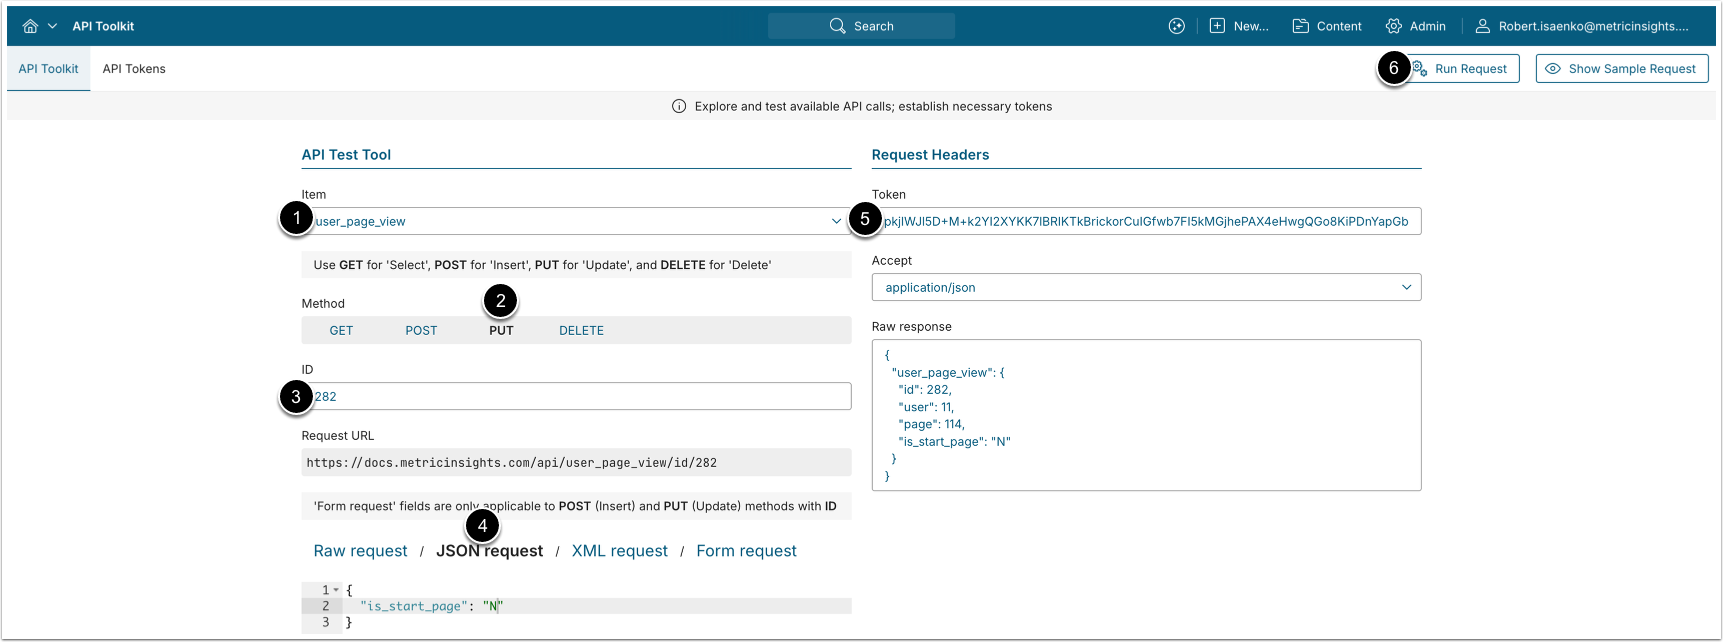Click the New plus icon
Image resolution: width=1723 pixels, height=642 pixels.
click(1217, 26)
